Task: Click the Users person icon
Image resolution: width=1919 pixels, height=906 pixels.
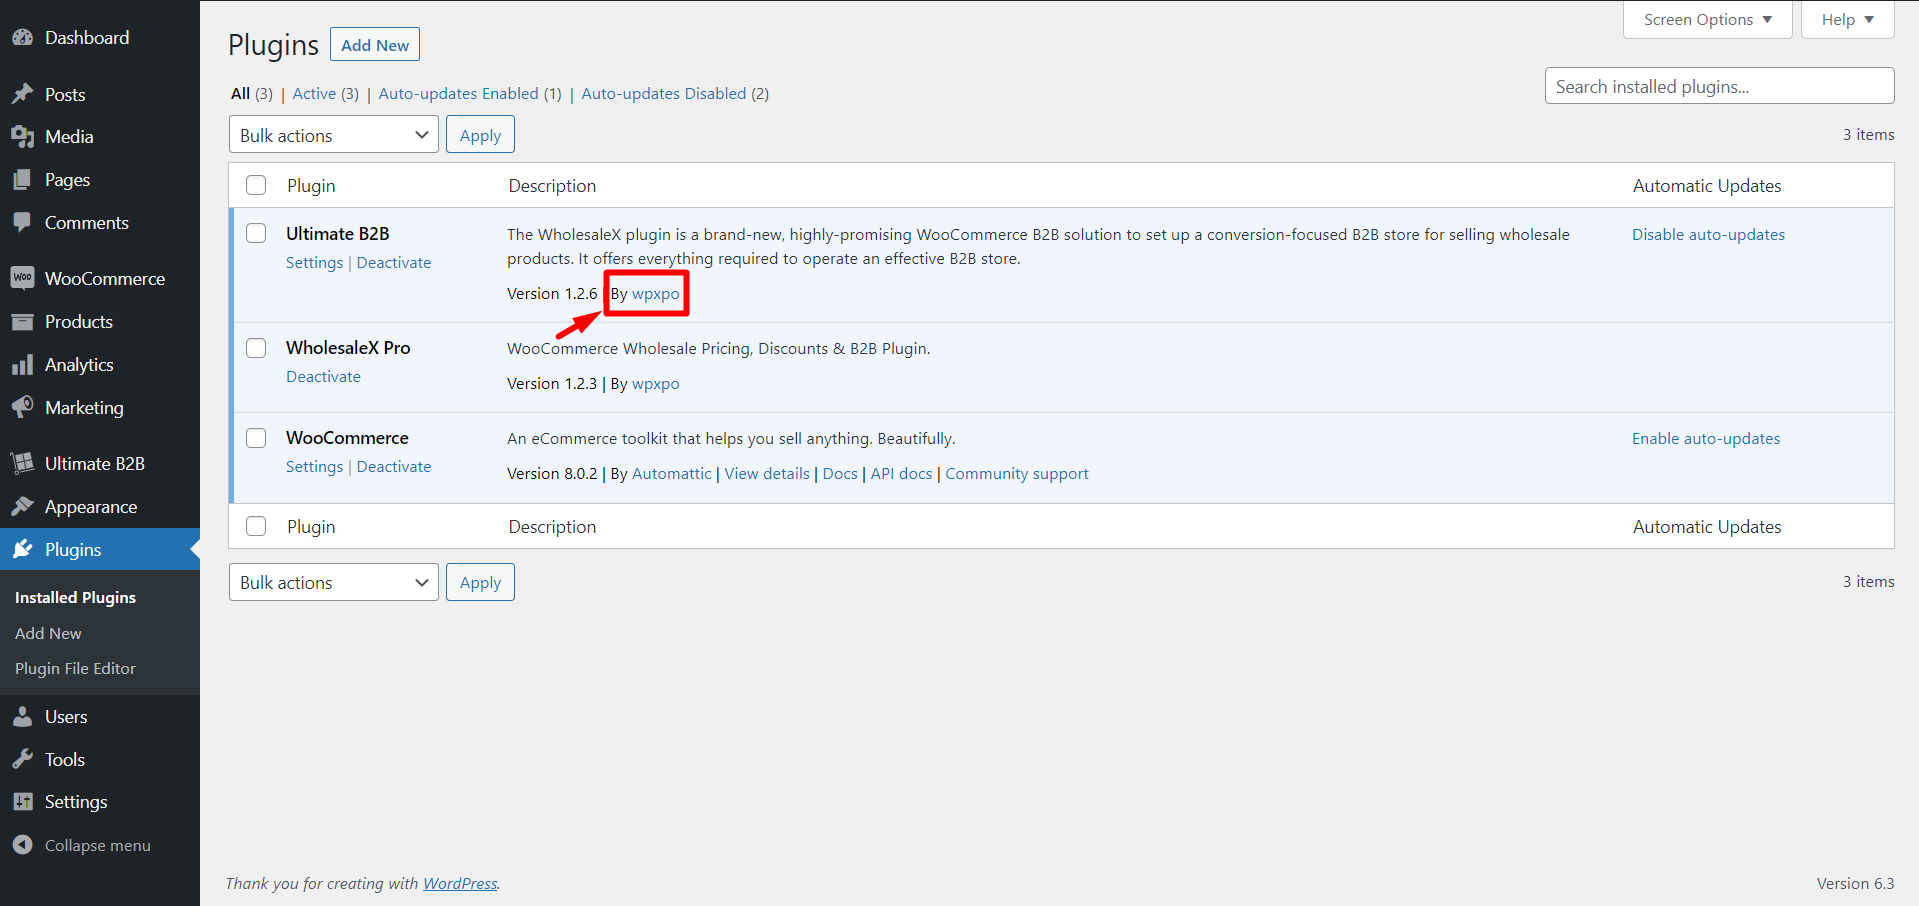Action: [22, 716]
